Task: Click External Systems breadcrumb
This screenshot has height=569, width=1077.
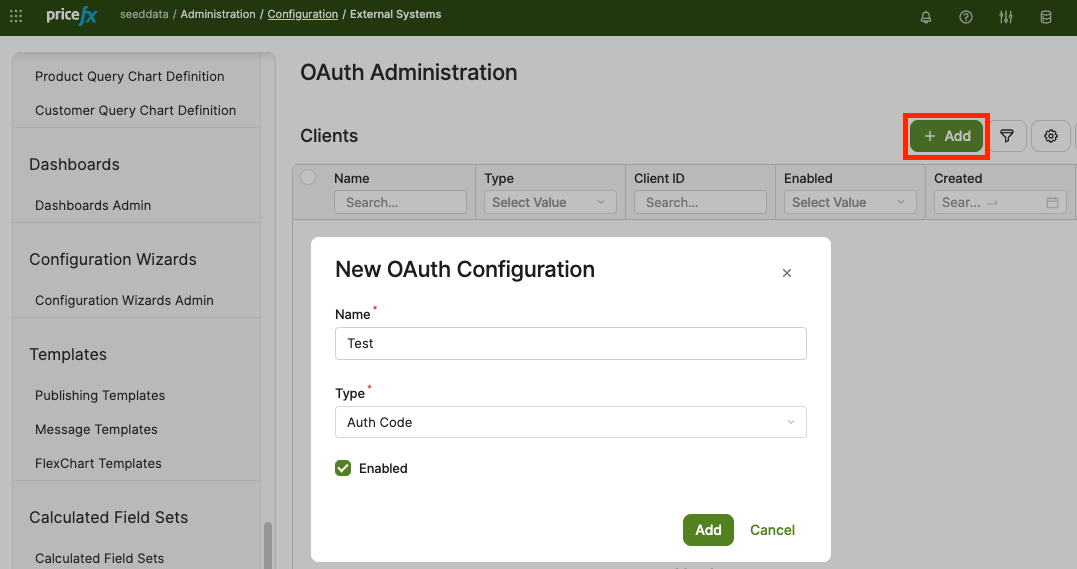Action: coord(396,14)
